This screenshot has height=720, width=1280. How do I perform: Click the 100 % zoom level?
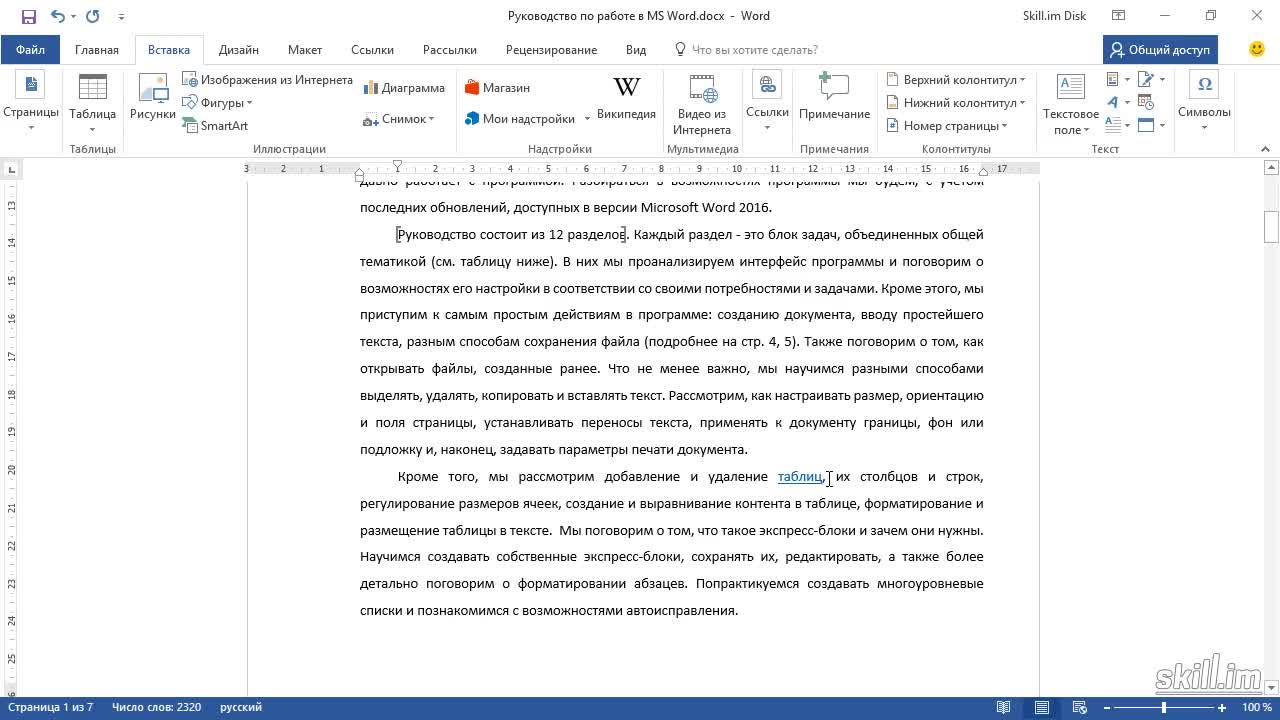coord(1256,707)
